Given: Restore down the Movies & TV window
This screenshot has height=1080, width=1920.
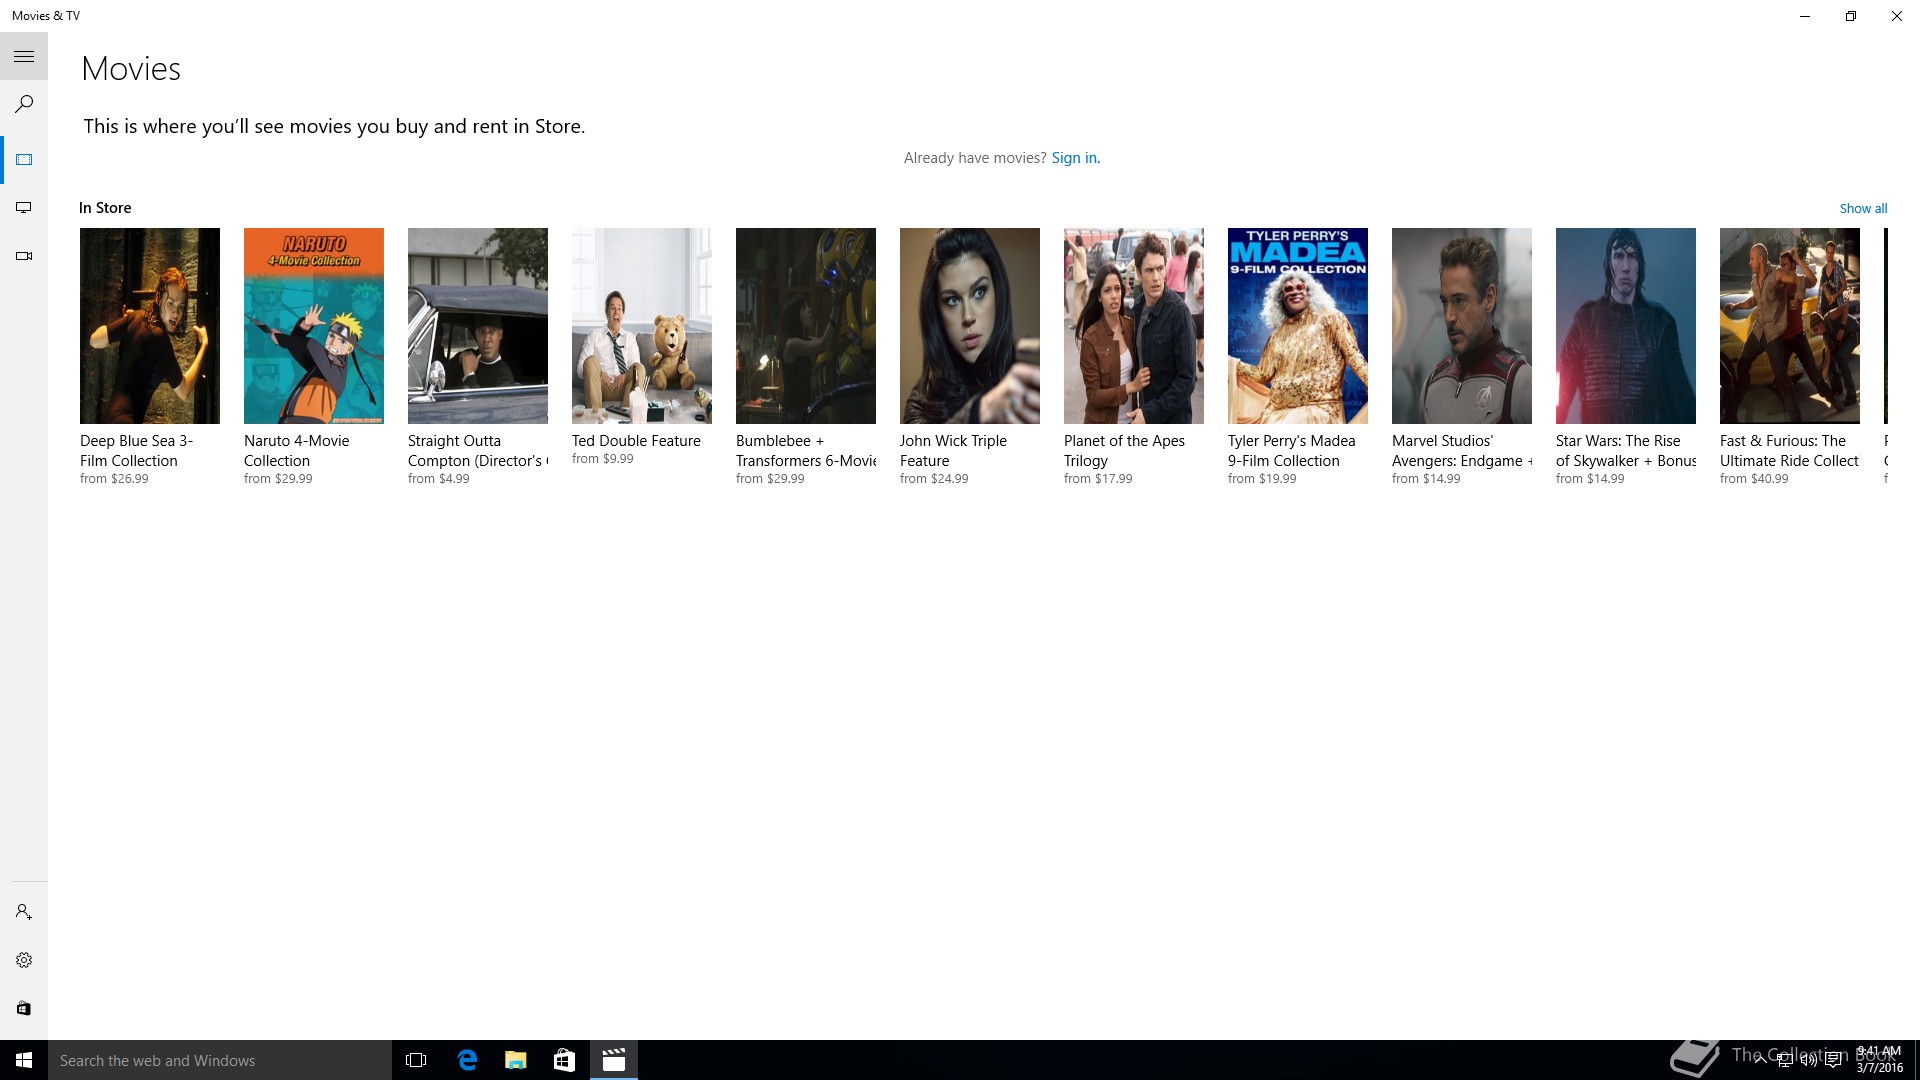Looking at the screenshot, I should 1851,16.
